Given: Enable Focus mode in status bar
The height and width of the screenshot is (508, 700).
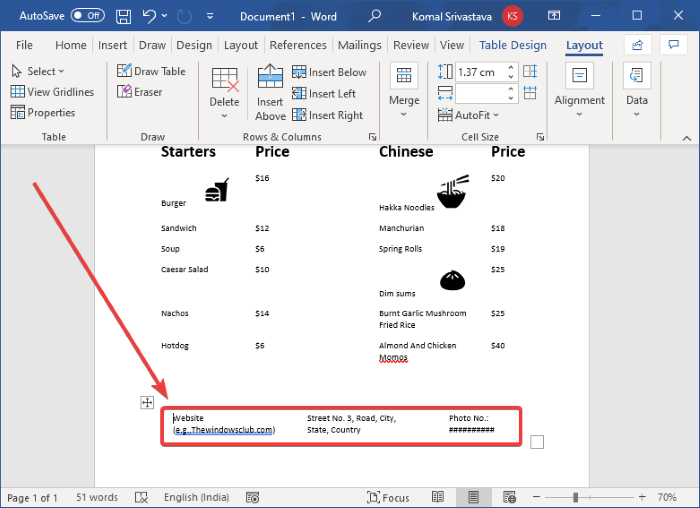Looking at the screenshot, I should click(x=388, y=497).
